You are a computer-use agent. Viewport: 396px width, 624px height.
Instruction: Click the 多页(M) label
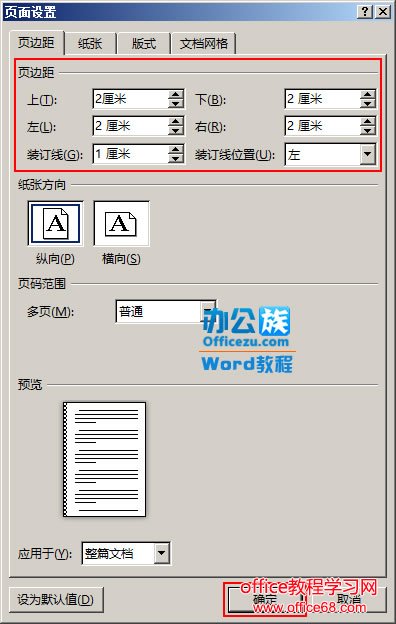point(51,312)
